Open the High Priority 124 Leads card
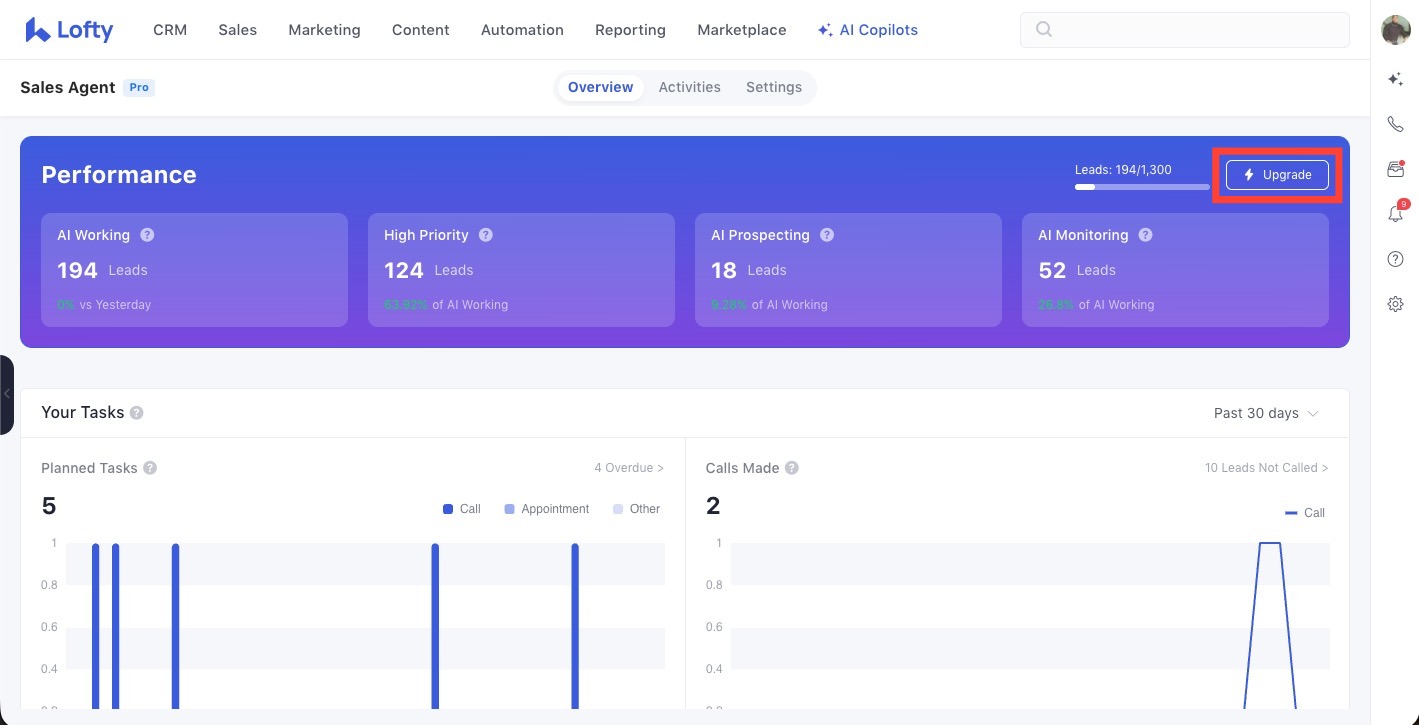The width and height of the screenshot is (1419, 725). point(521,270)
